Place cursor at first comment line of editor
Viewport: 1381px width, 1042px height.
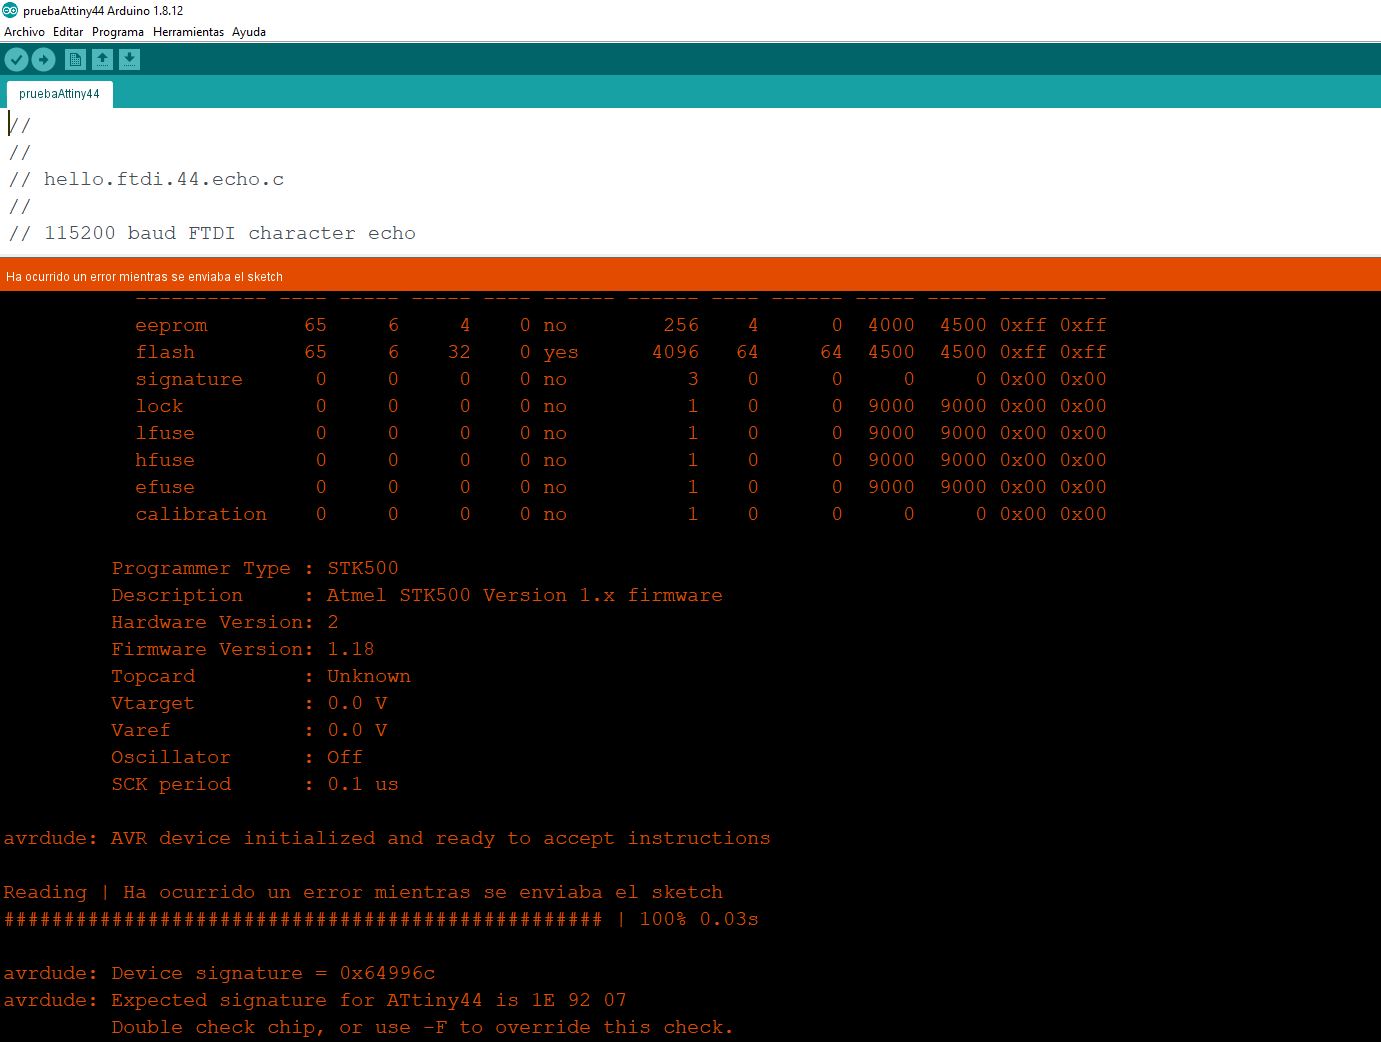click(20, 126)
